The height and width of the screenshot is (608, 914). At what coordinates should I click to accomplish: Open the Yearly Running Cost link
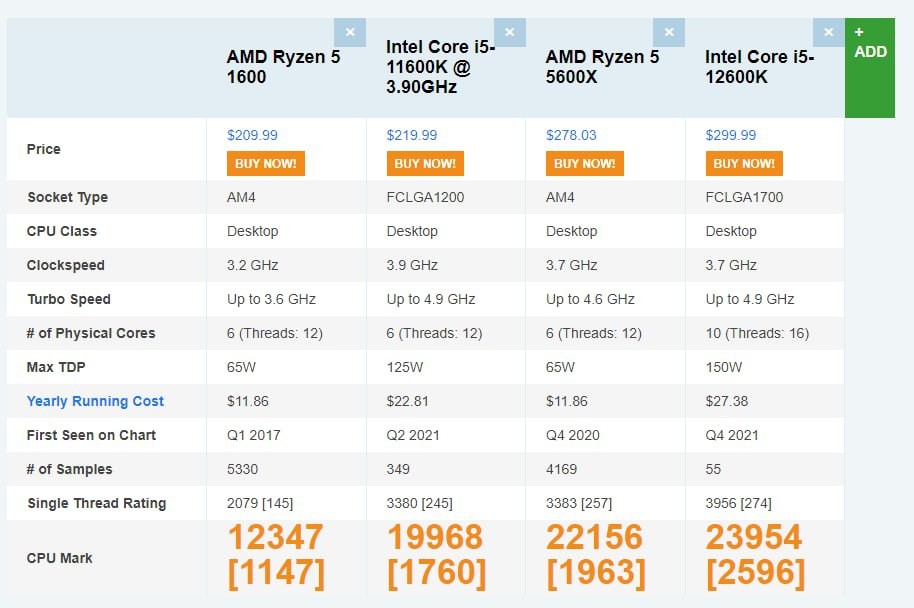pyautogui.click(x=95, y=401)
